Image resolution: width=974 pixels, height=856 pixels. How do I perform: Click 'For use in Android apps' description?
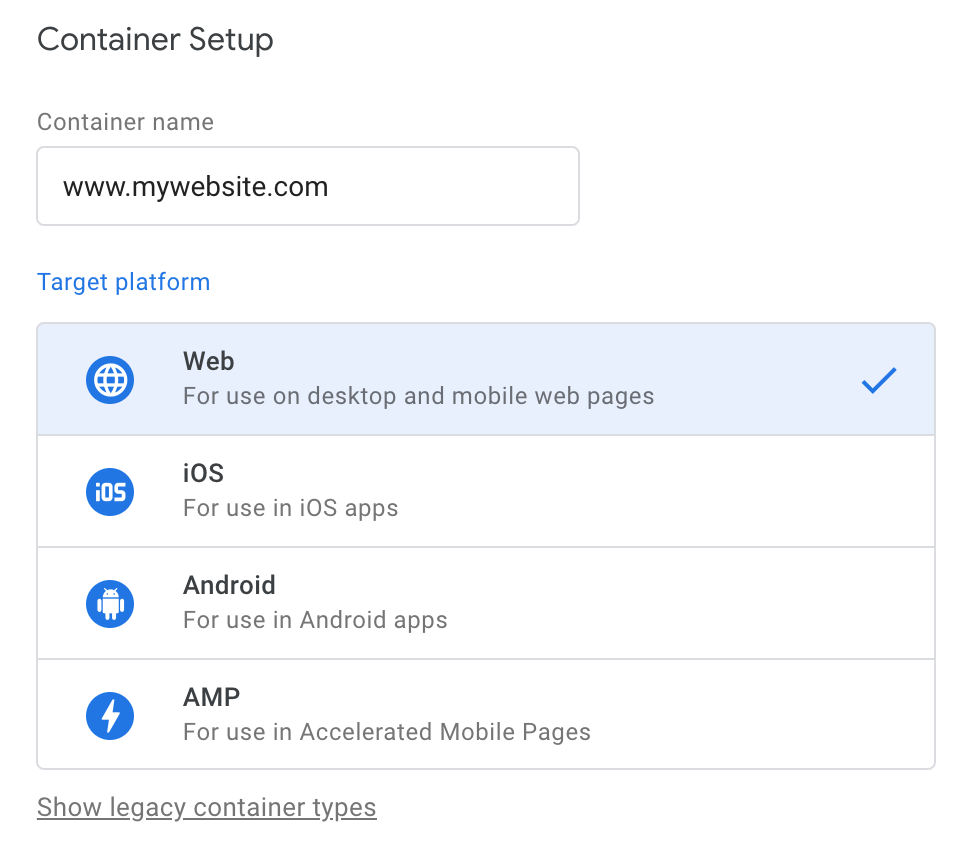pyautogui.click(x=316, y=620)
